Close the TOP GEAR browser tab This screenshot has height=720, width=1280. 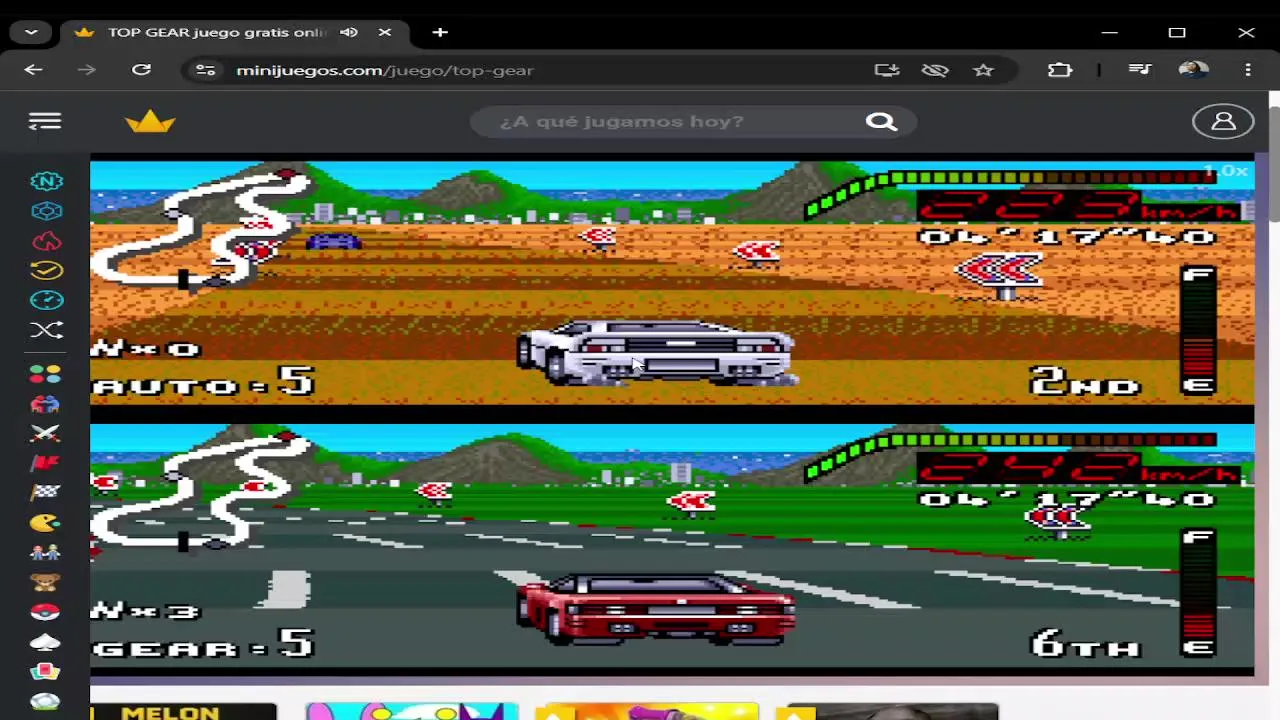[x=385, y=32]
